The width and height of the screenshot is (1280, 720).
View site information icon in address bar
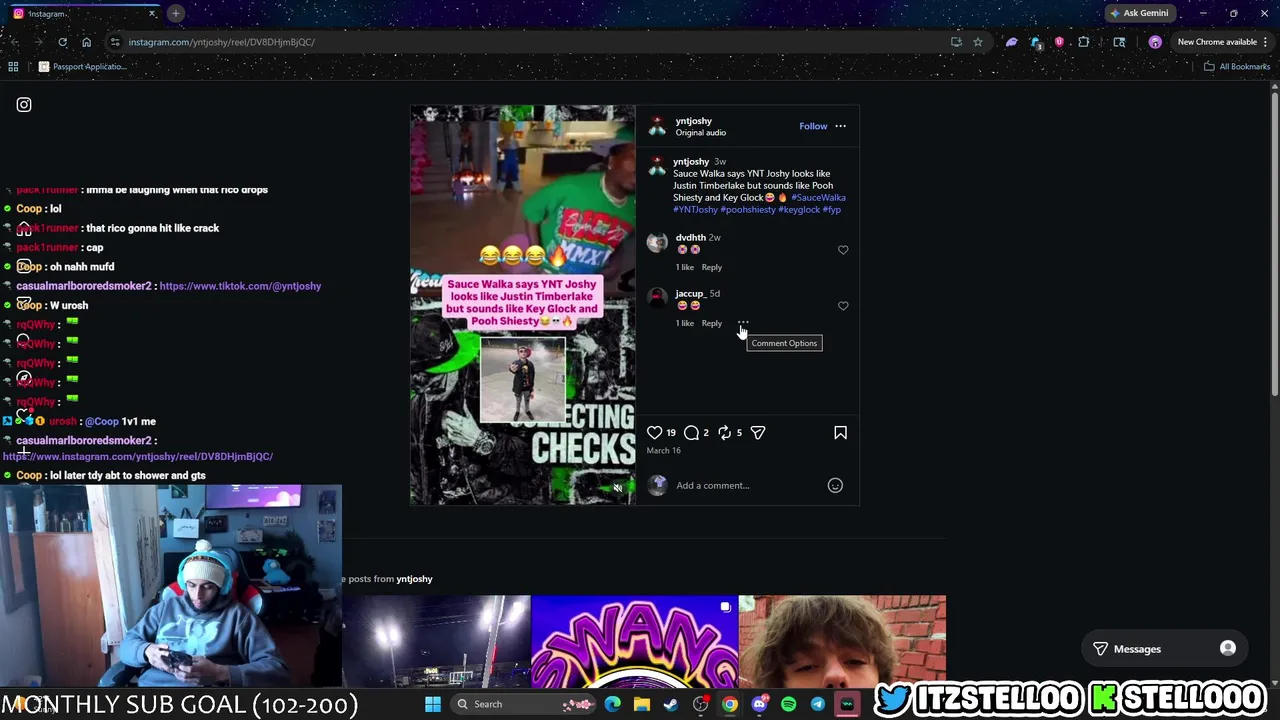click(x=115, y=42)
